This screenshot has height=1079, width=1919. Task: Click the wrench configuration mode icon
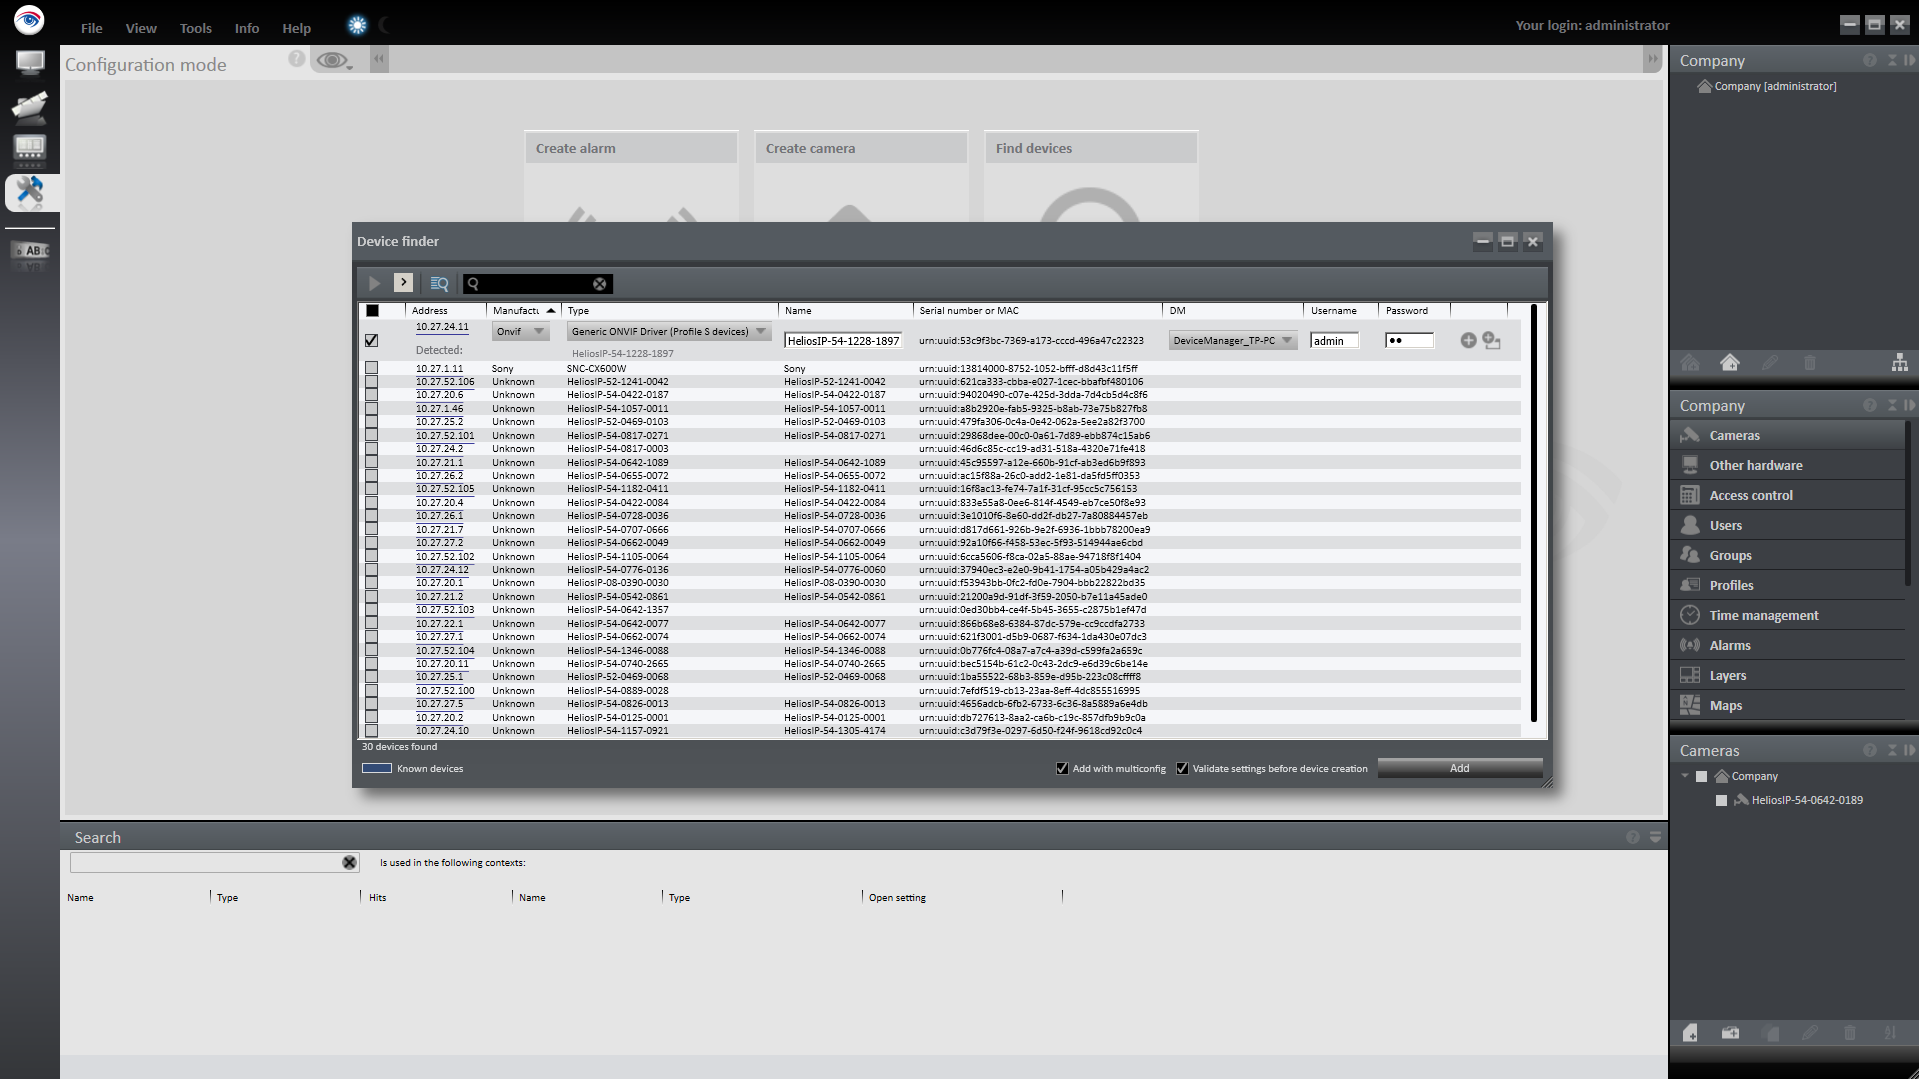(x=29, y=191)
